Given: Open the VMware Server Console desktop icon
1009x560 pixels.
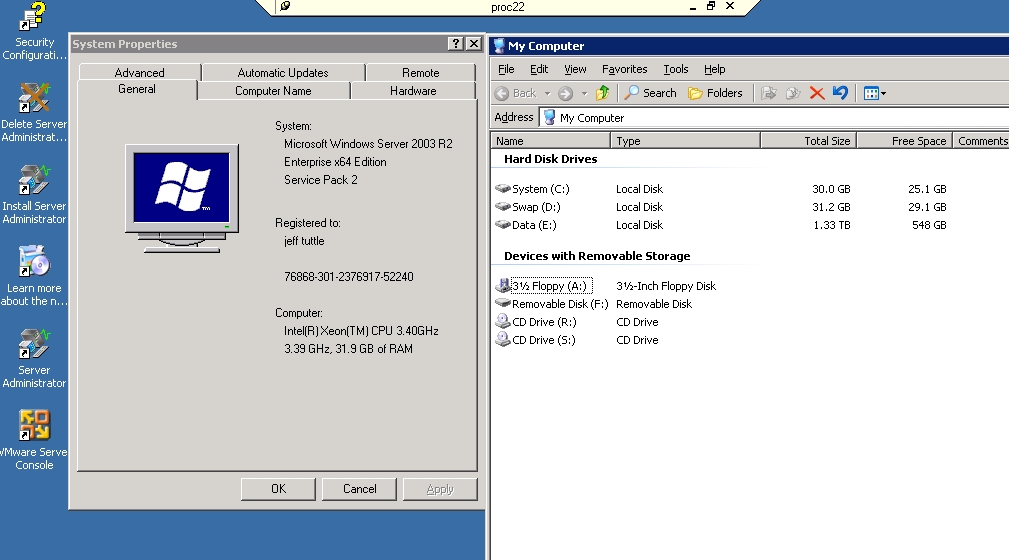Looking at the screenshot, I should point(33,440).
